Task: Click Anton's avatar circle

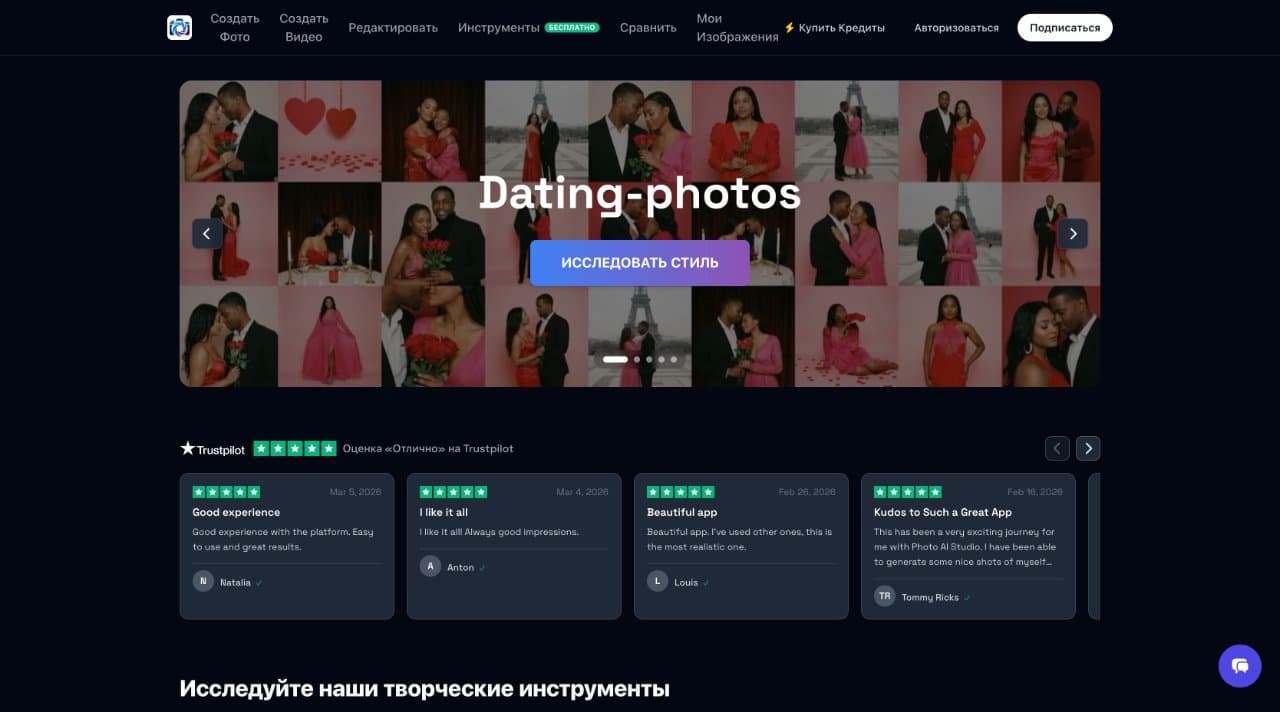Action: [x=430, y=566]
